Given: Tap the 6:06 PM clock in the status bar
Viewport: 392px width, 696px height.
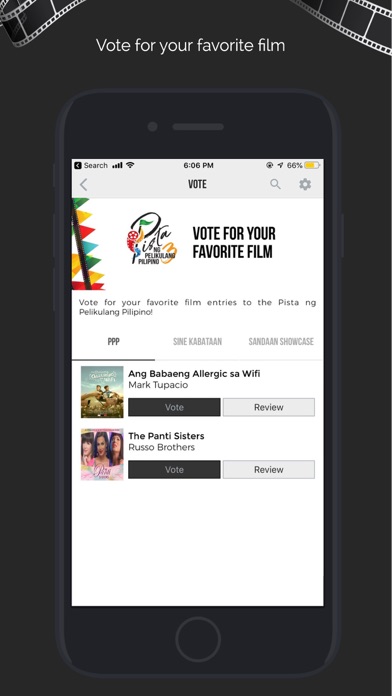Looking at the screenshot, I should [x=198, y=166].
